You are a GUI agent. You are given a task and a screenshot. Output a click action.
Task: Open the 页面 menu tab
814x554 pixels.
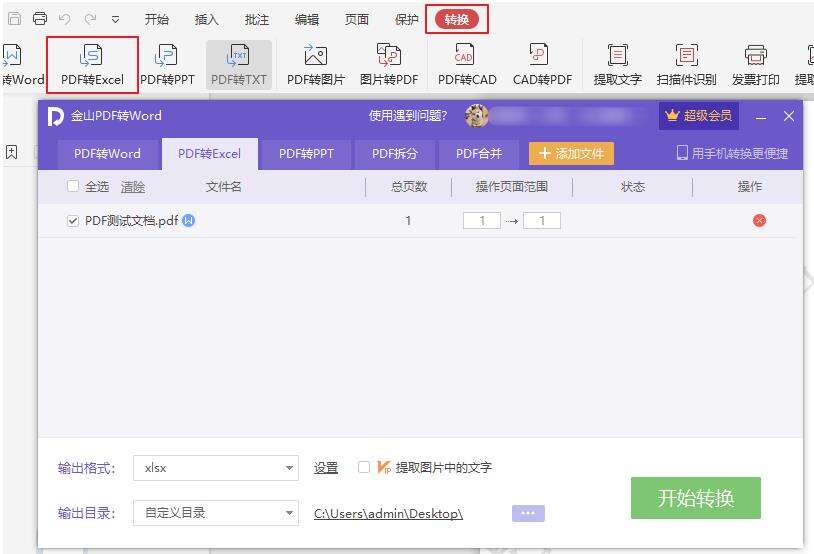pos(357,20)
